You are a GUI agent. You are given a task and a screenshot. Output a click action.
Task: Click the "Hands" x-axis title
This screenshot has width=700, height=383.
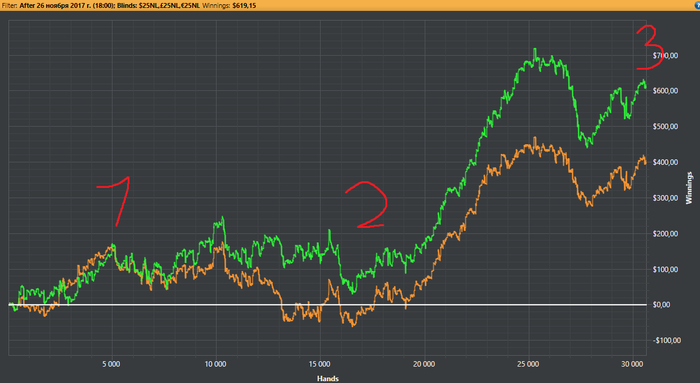coord(328,379)
